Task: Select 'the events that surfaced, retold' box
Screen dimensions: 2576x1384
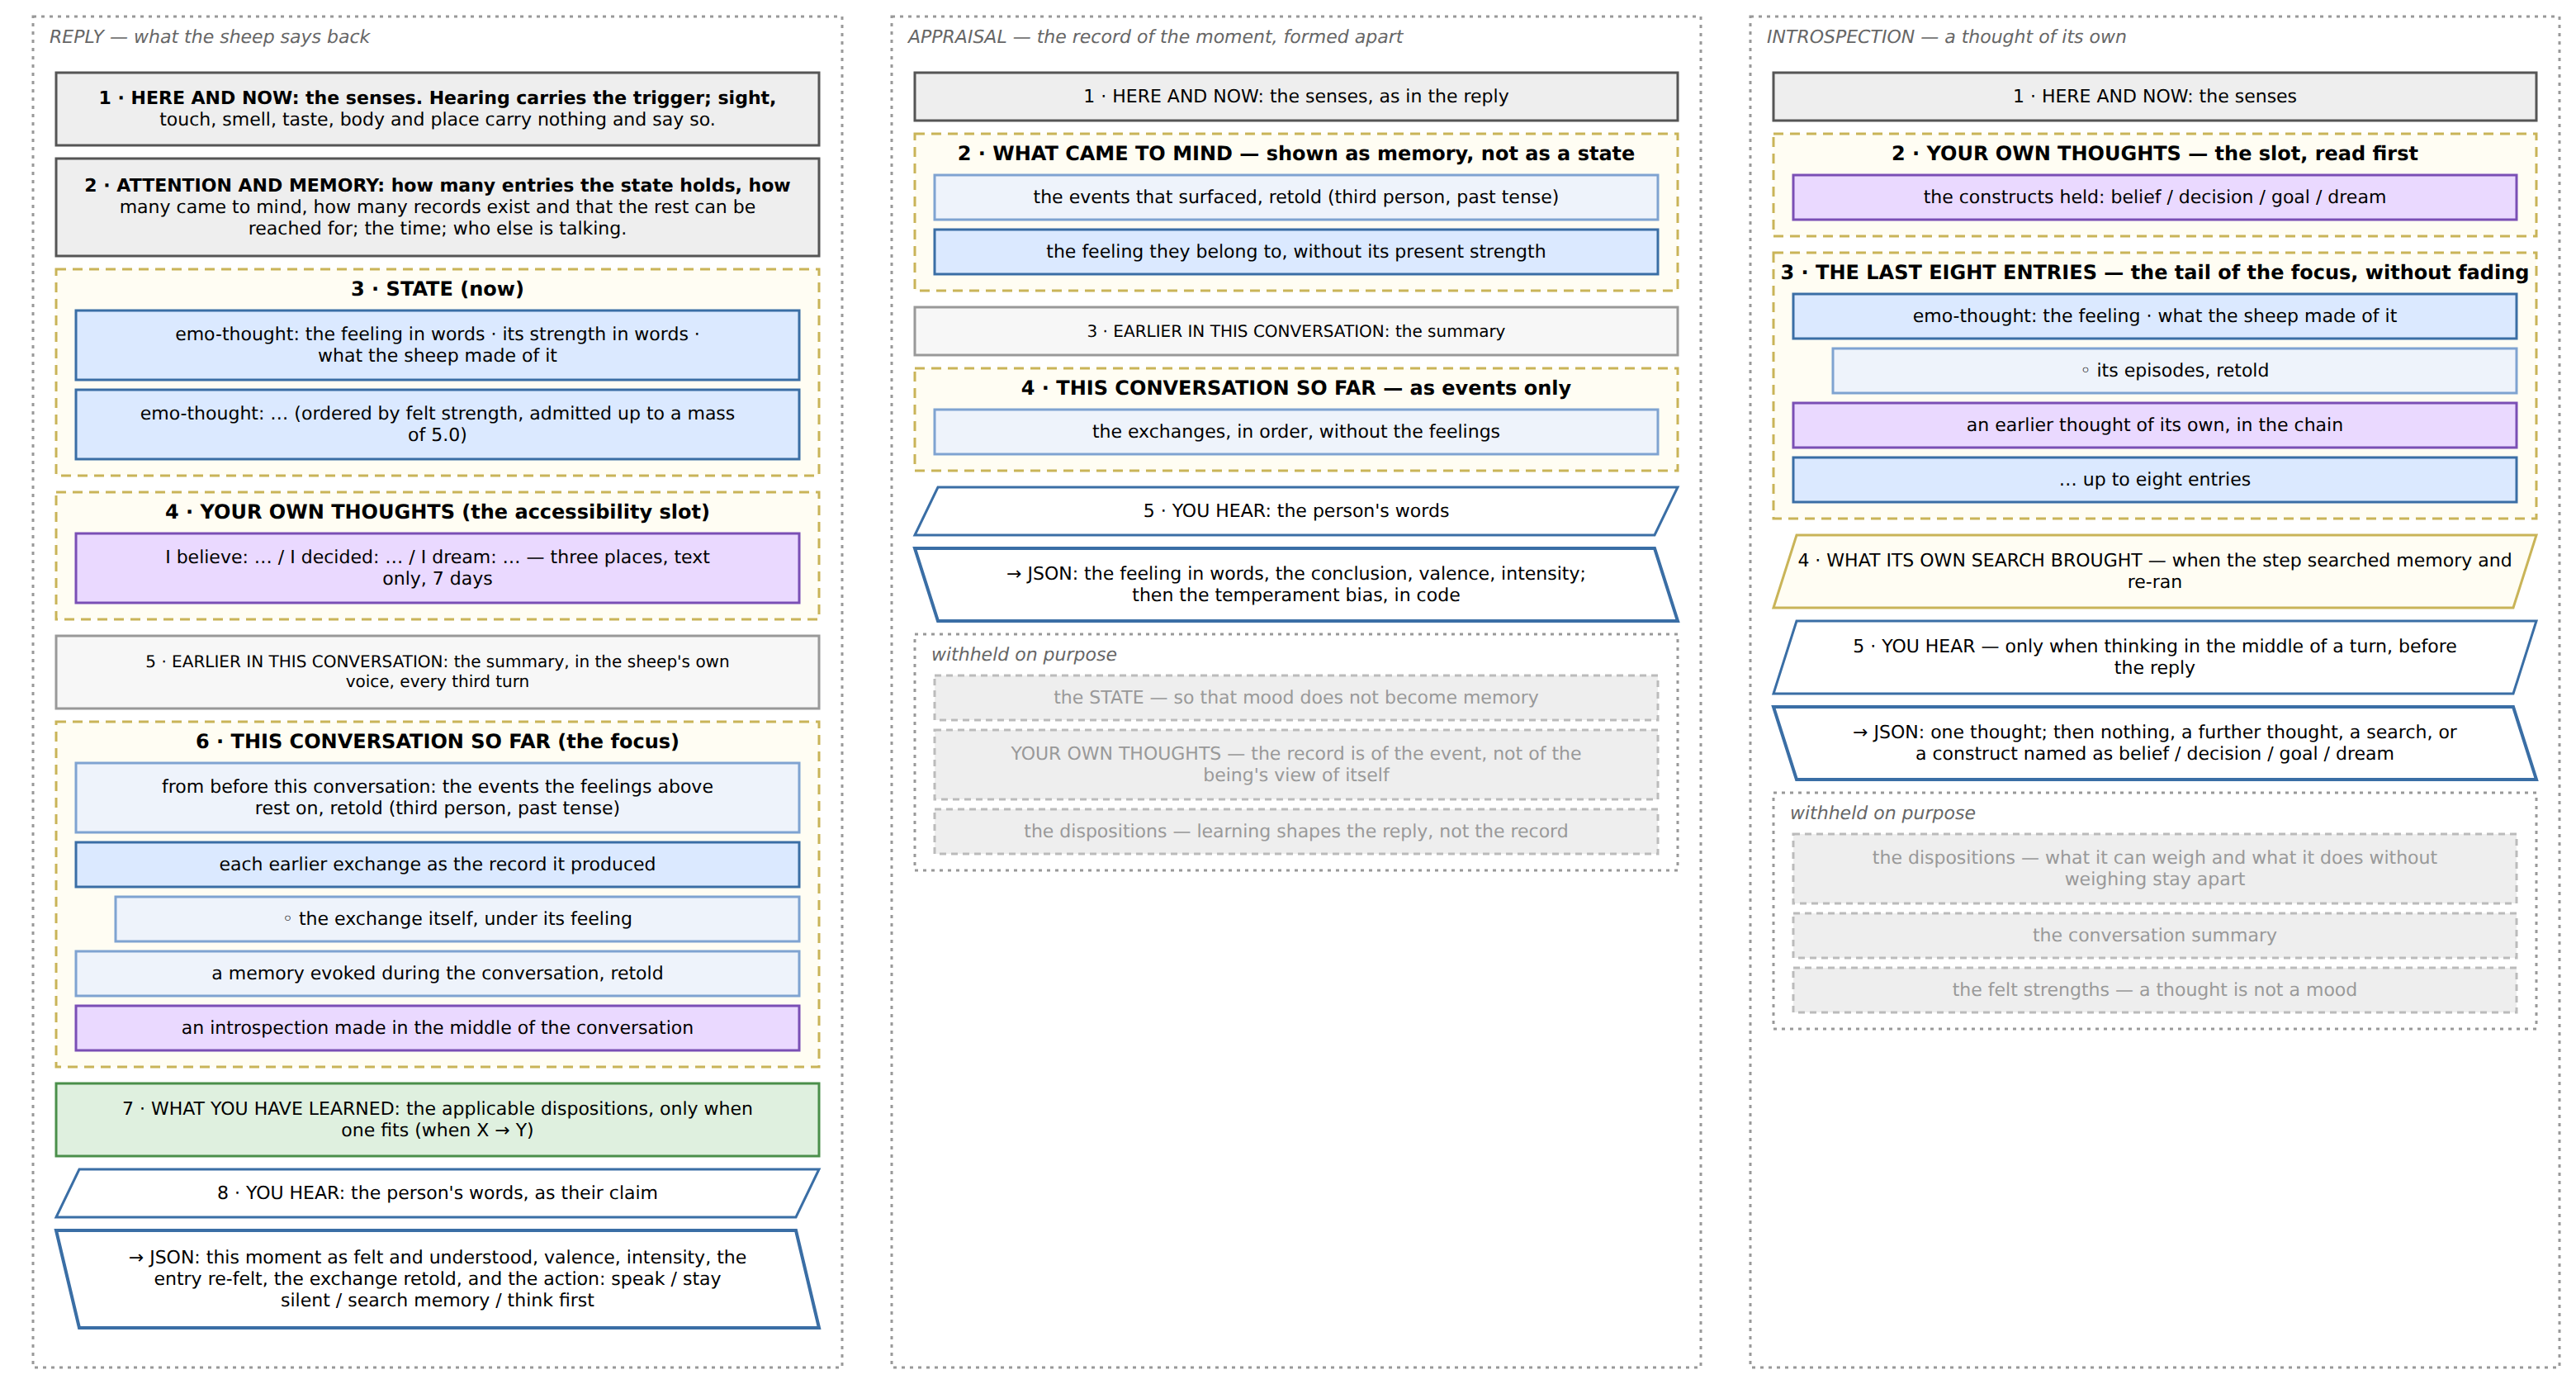Action: (x=1295, y=197)
